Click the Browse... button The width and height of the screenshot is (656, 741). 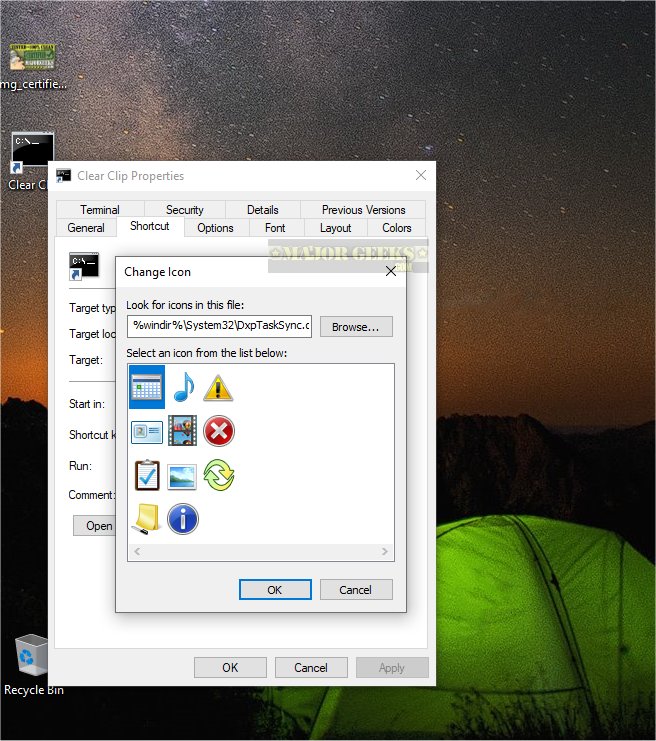click(356, 327)
